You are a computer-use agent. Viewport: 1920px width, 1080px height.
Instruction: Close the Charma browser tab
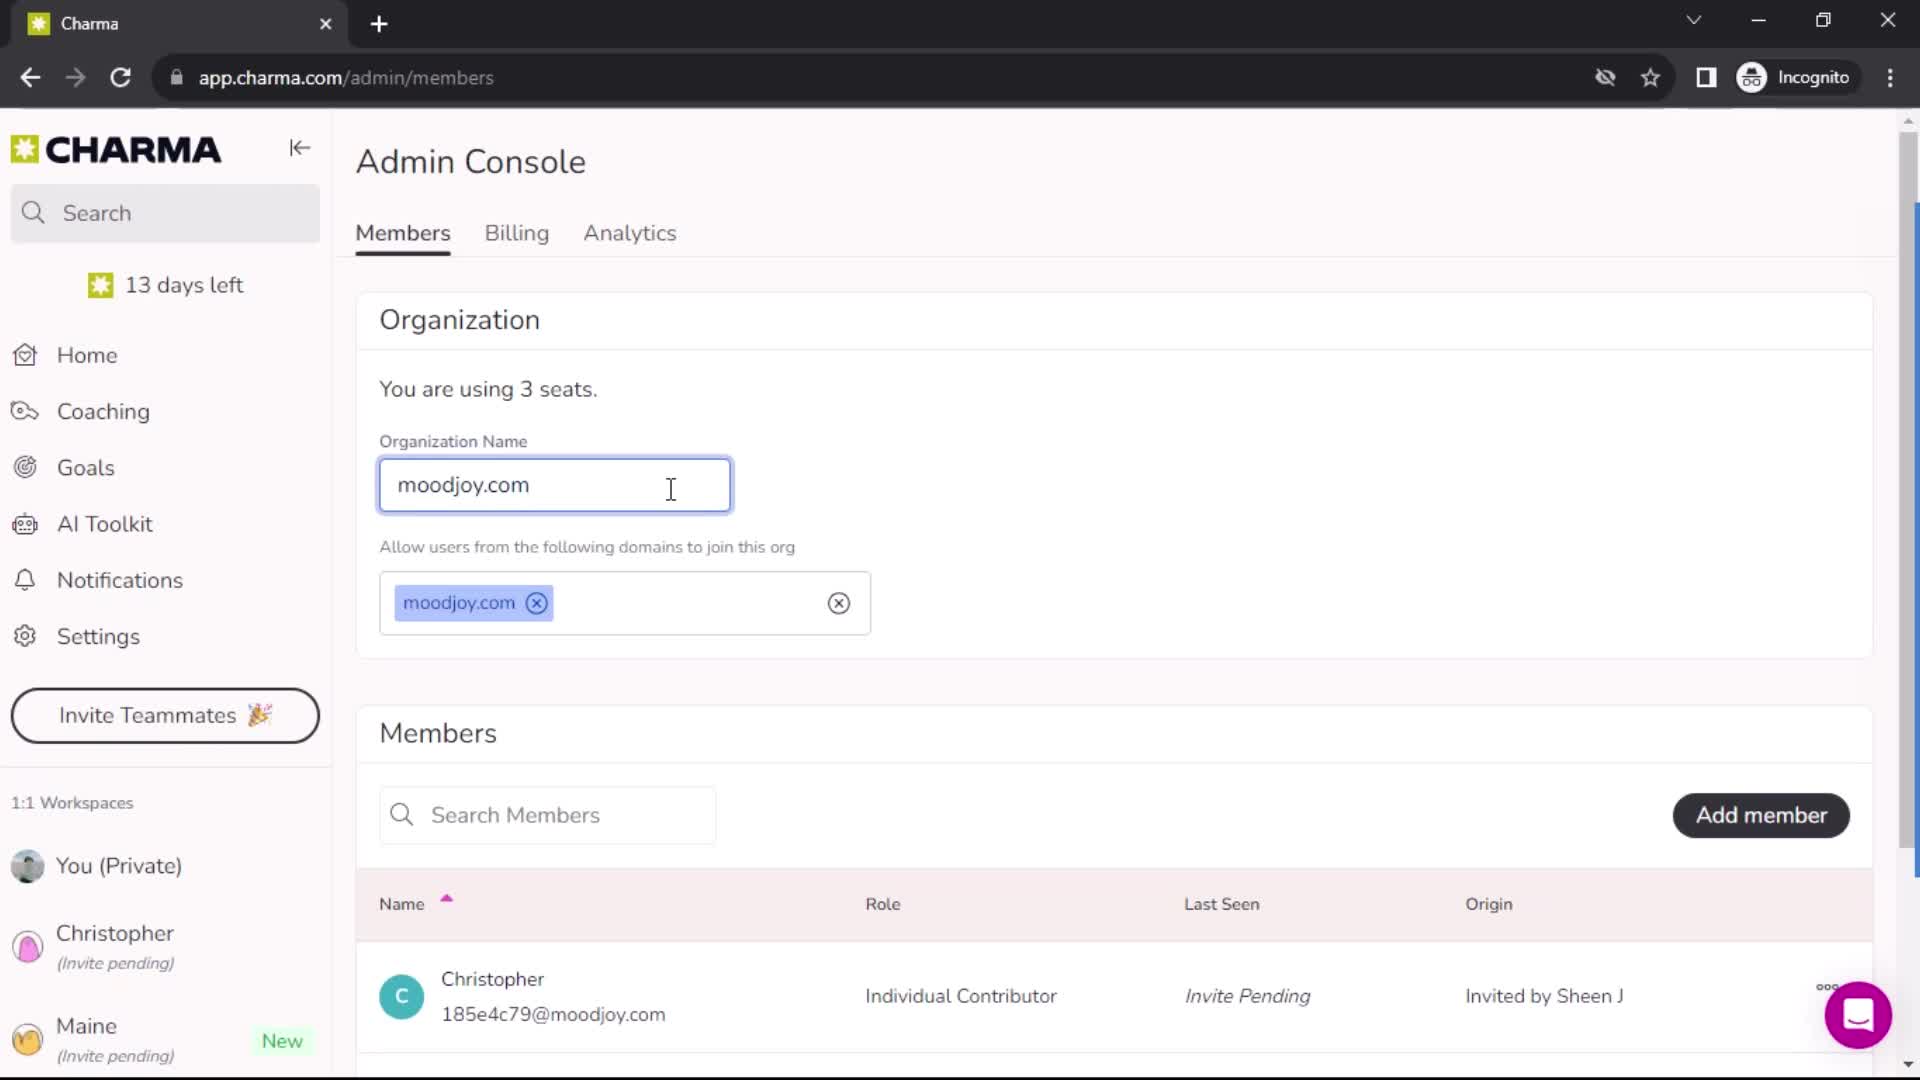click(325, 24)
